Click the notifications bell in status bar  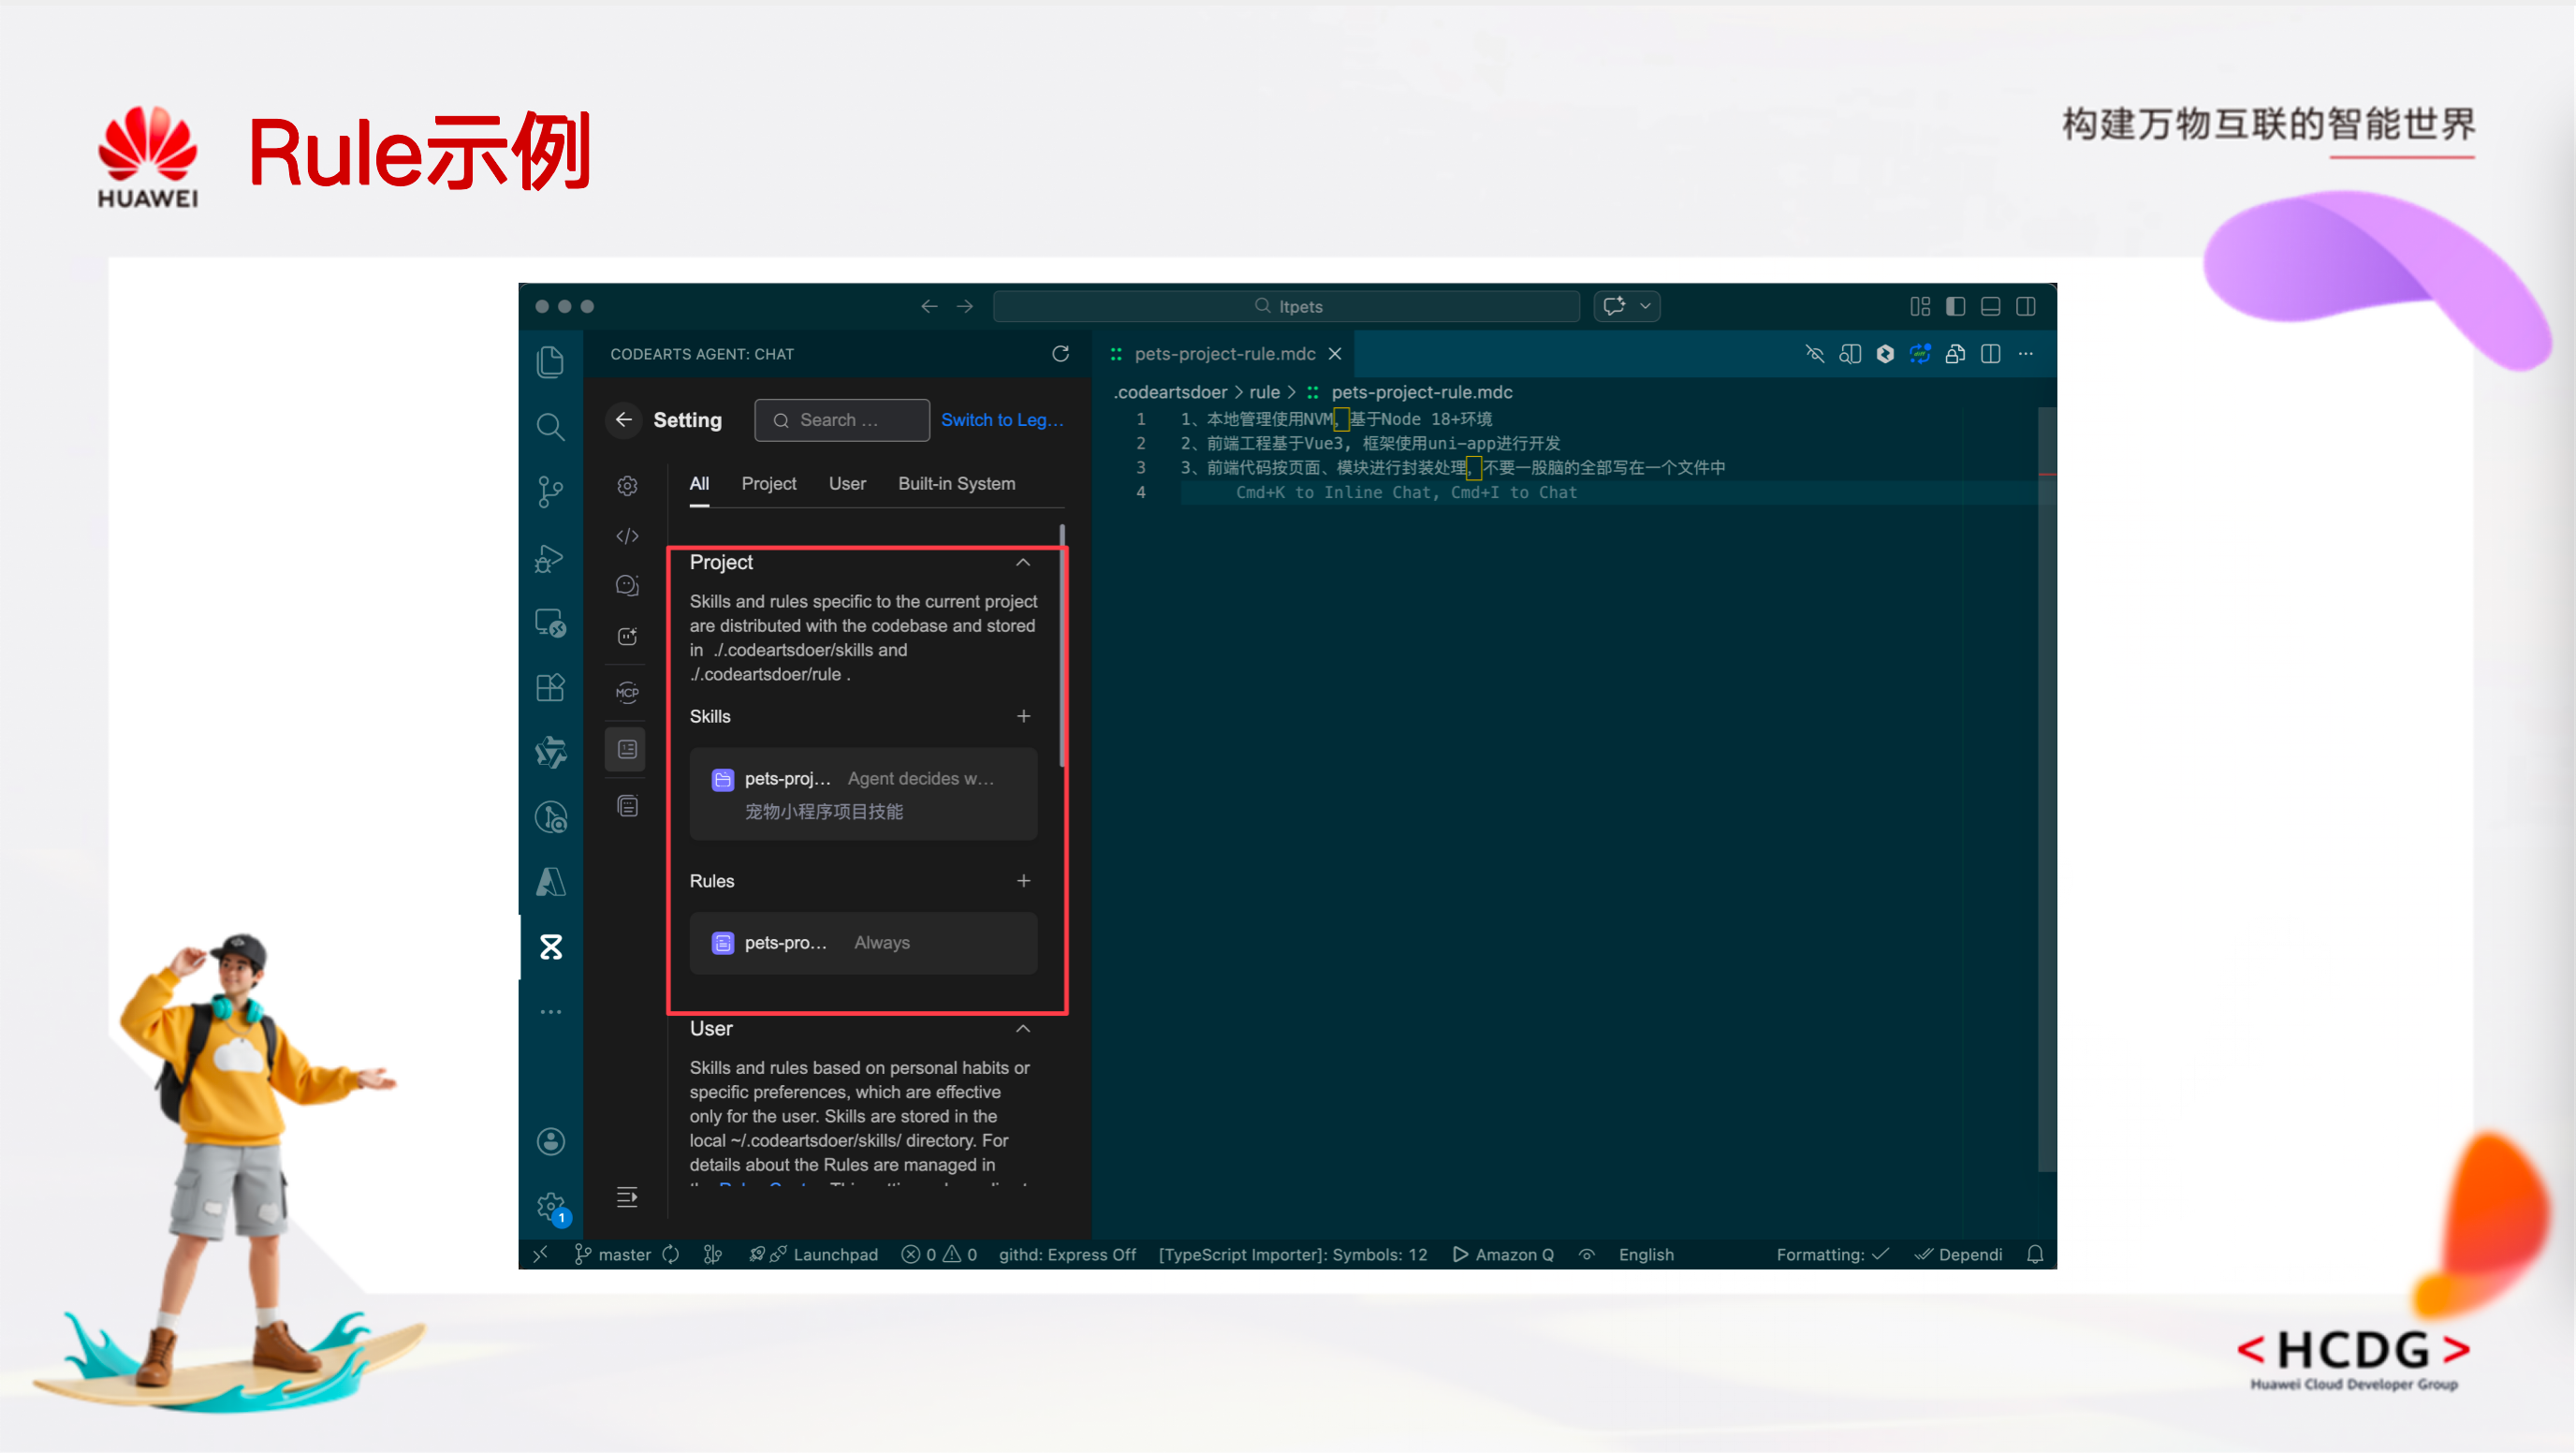tap(2034, 1254)
